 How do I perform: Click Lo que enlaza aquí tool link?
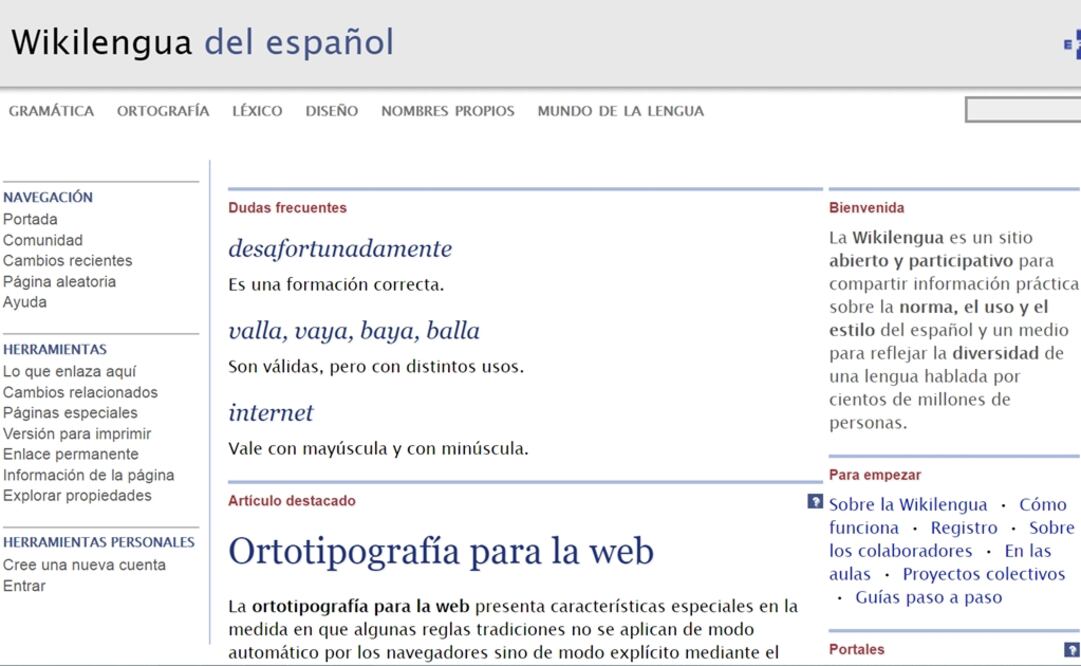click(x=69, y=371)
